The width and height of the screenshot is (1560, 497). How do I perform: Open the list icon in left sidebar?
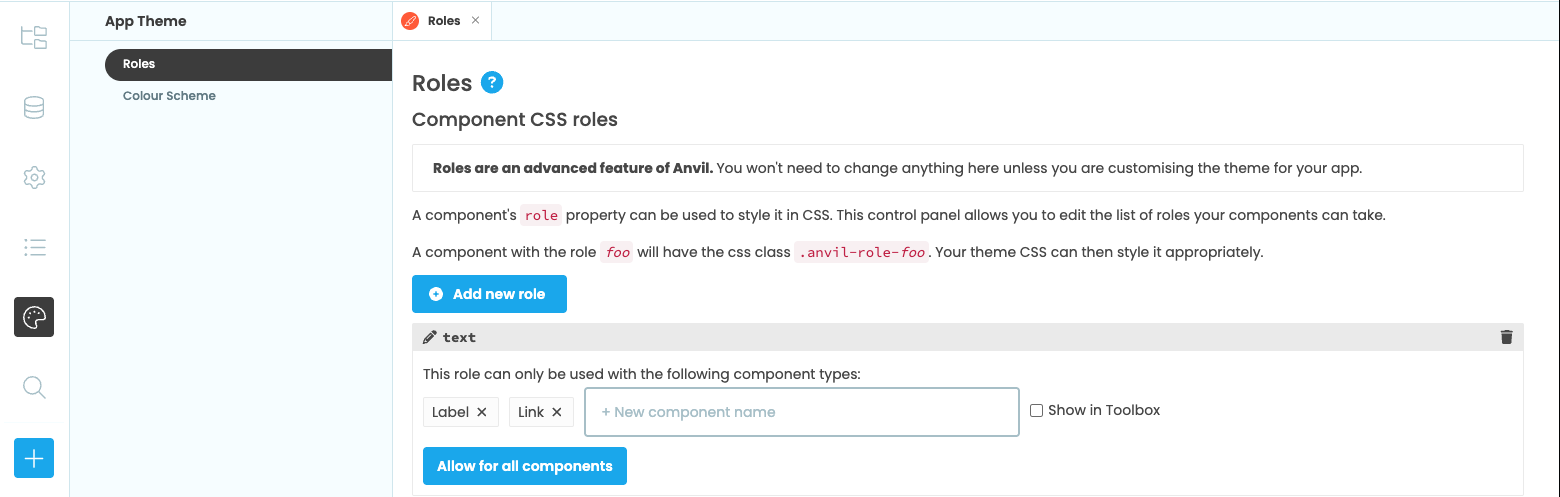click(34, 247)
